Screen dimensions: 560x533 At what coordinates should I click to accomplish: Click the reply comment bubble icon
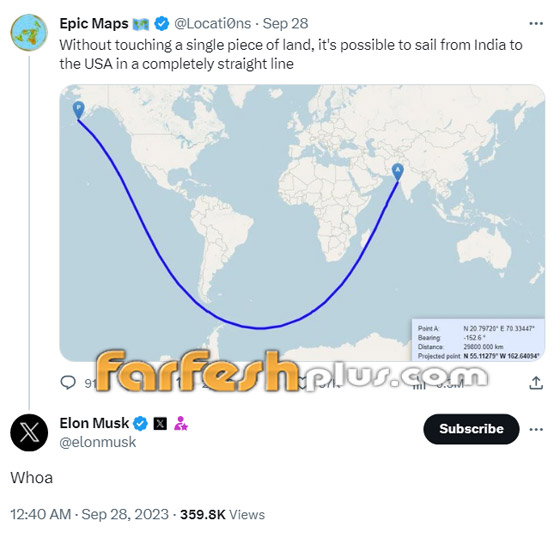pos(68,382)
